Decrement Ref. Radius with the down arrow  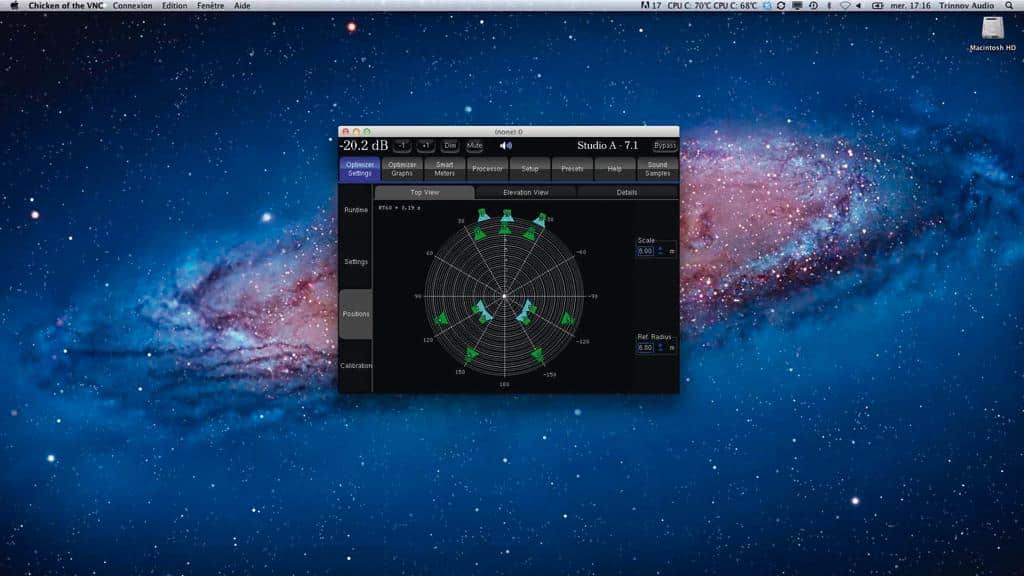pyautogui.click(x=660, y=350)
